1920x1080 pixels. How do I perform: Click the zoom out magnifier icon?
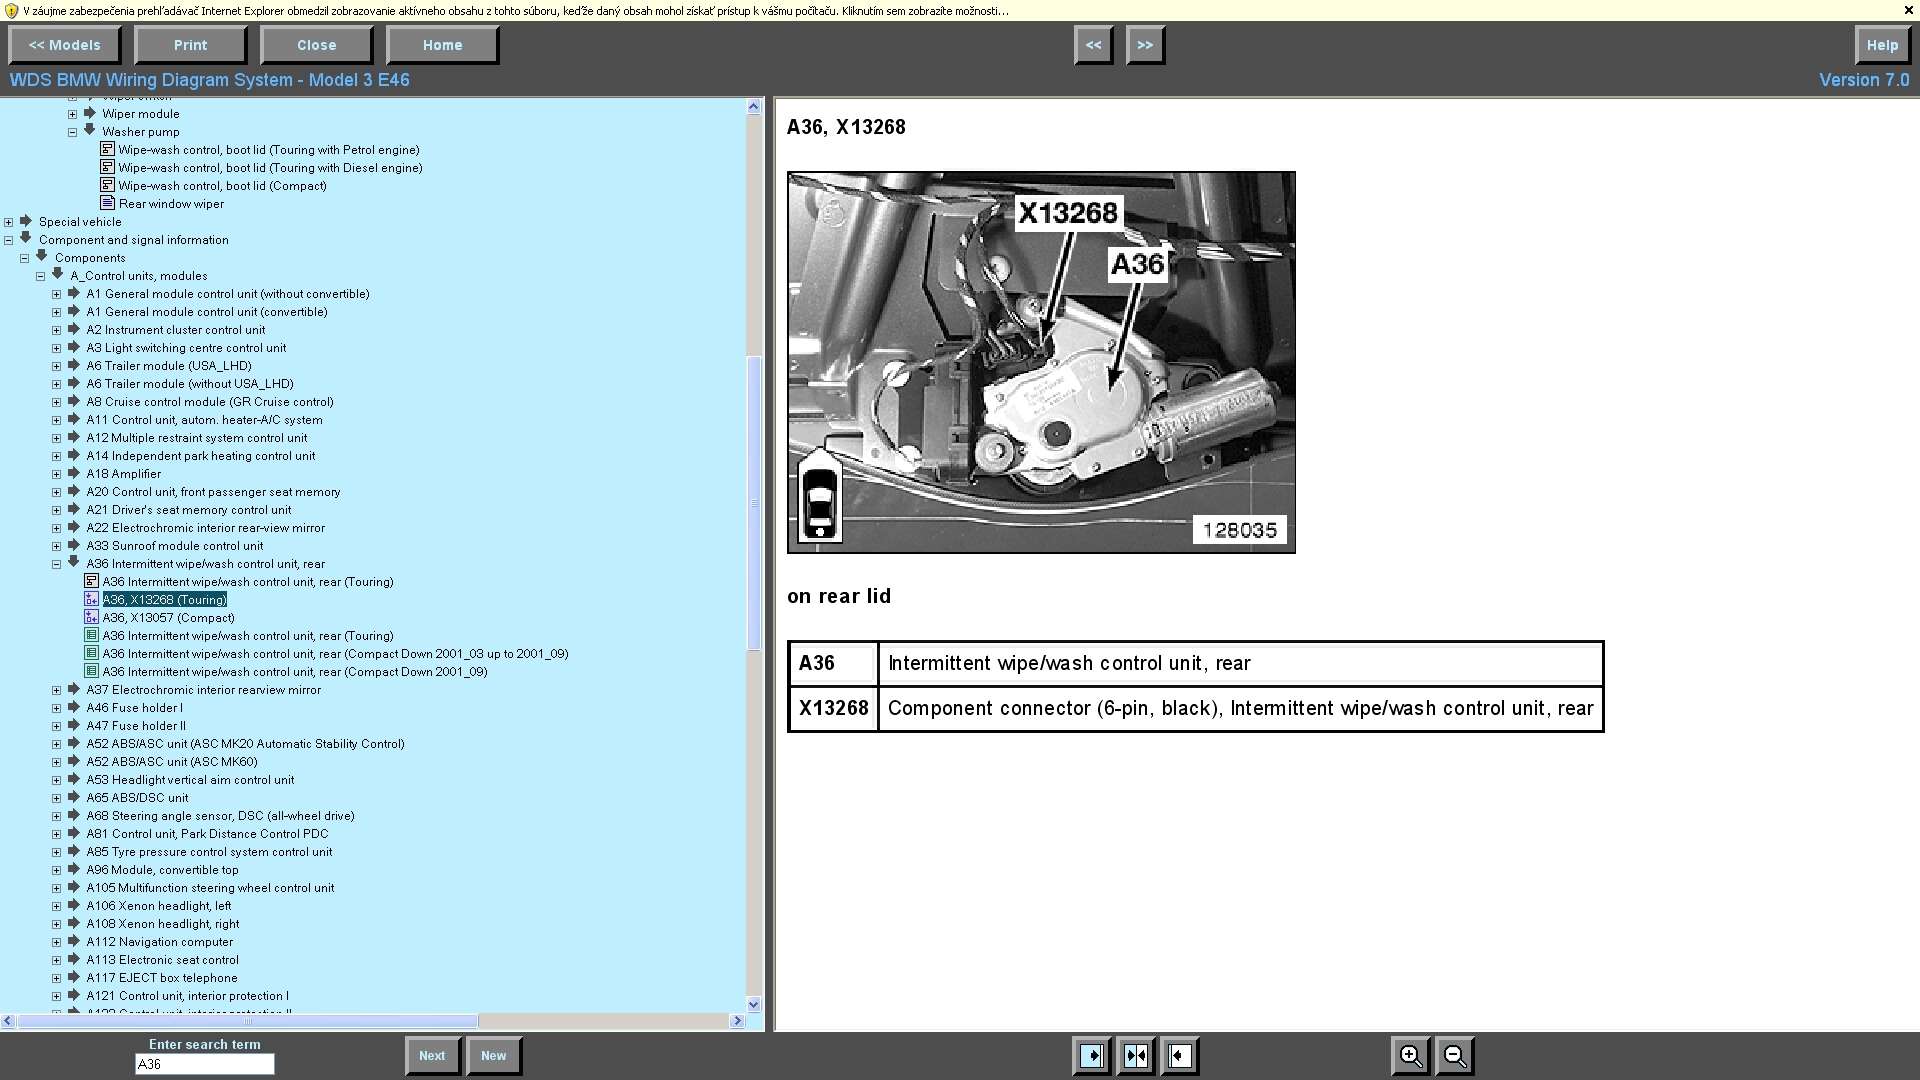1455,1056
